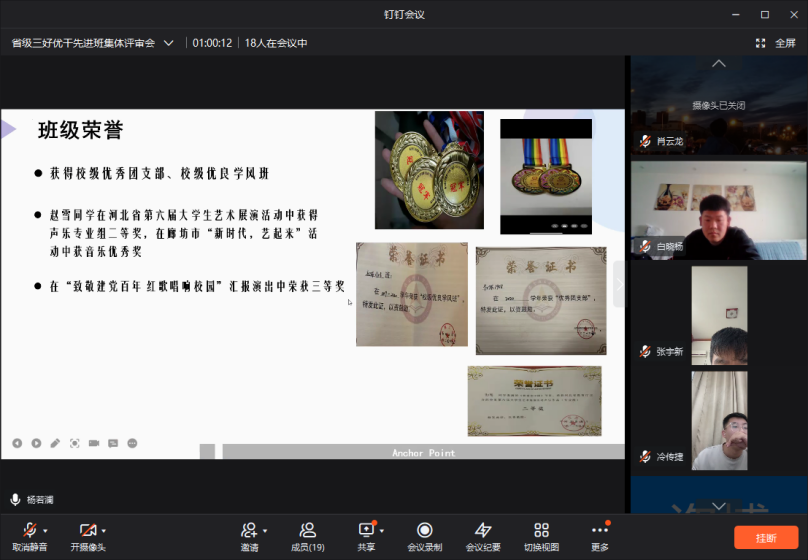Screen dimensions: 808x560
Task: Open the arrow next to 开摄像头
Action: tap(104, 530)
